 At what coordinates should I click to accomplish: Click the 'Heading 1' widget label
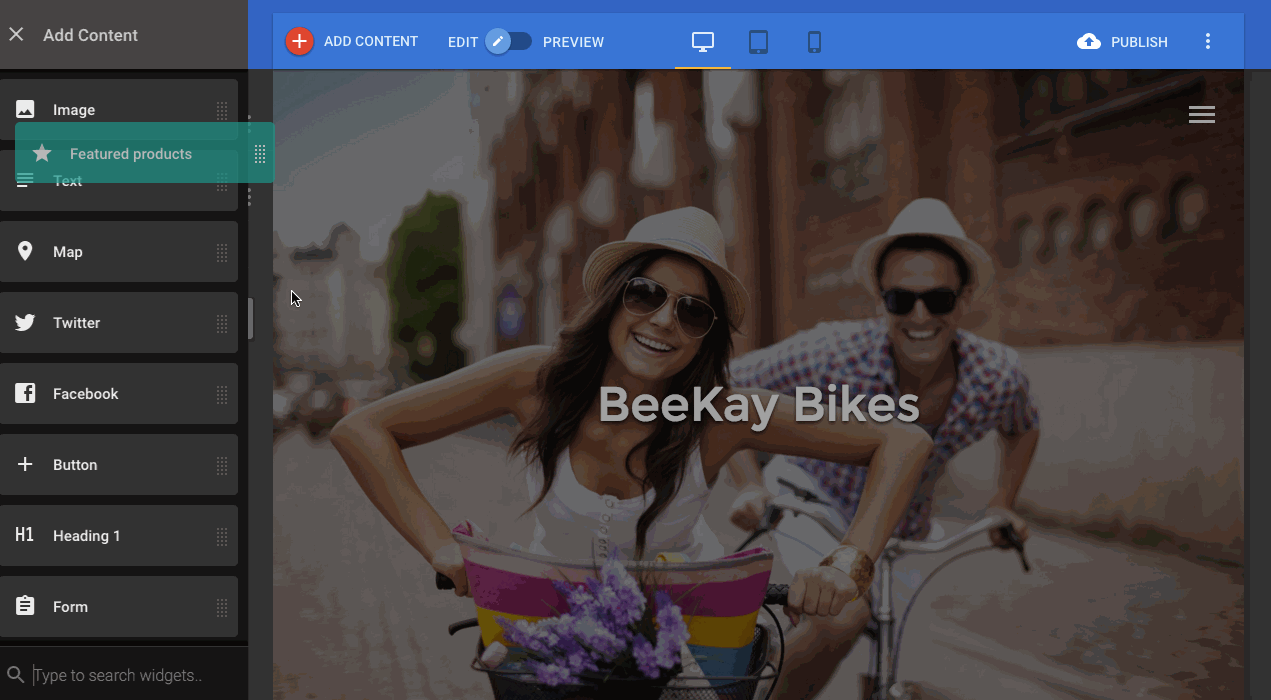87,536
